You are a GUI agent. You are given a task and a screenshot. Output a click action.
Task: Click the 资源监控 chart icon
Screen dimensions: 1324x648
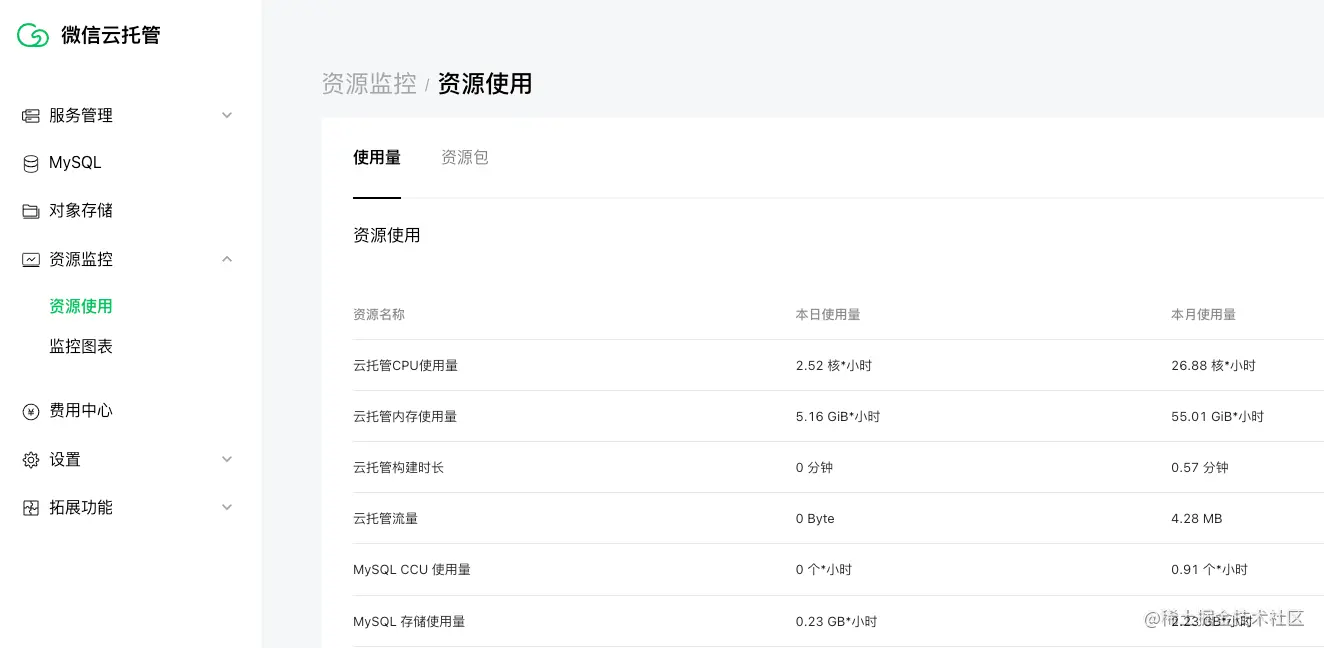coord(31,260)
